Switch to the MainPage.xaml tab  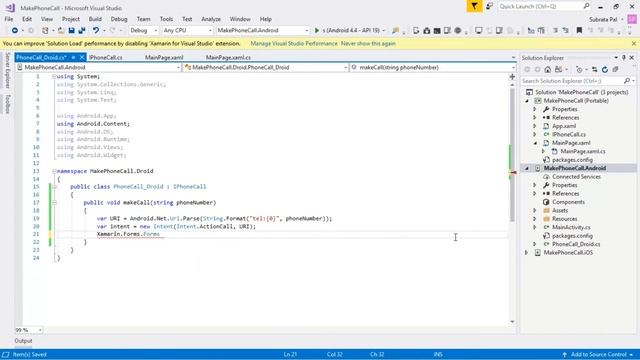[164, 58]
